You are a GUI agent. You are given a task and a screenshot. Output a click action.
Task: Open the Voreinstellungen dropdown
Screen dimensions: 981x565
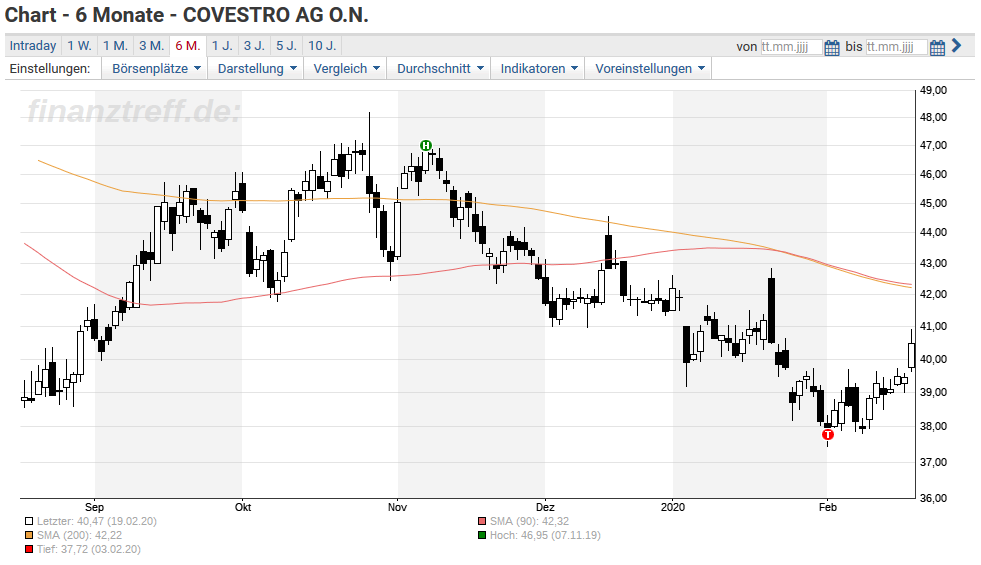coord(649,69)
